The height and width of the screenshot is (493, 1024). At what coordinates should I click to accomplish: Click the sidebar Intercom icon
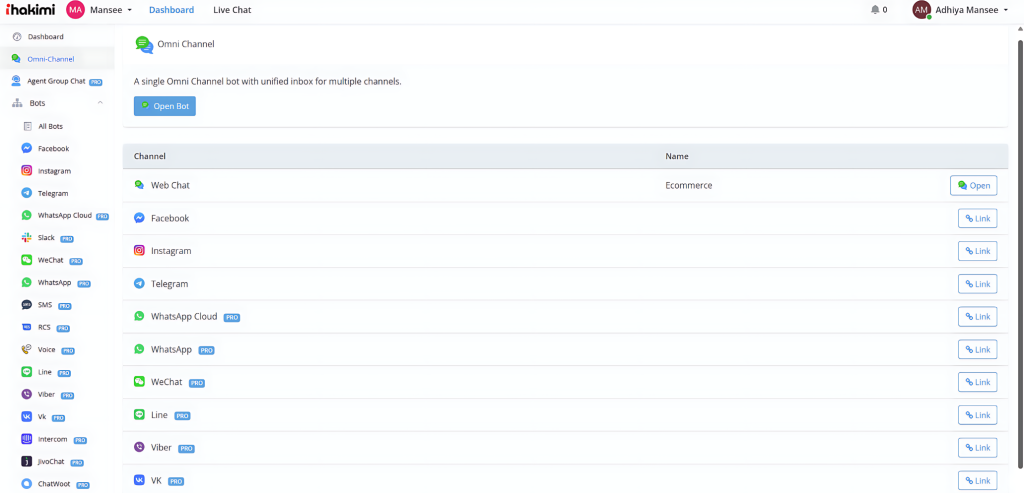click(27, 439)
